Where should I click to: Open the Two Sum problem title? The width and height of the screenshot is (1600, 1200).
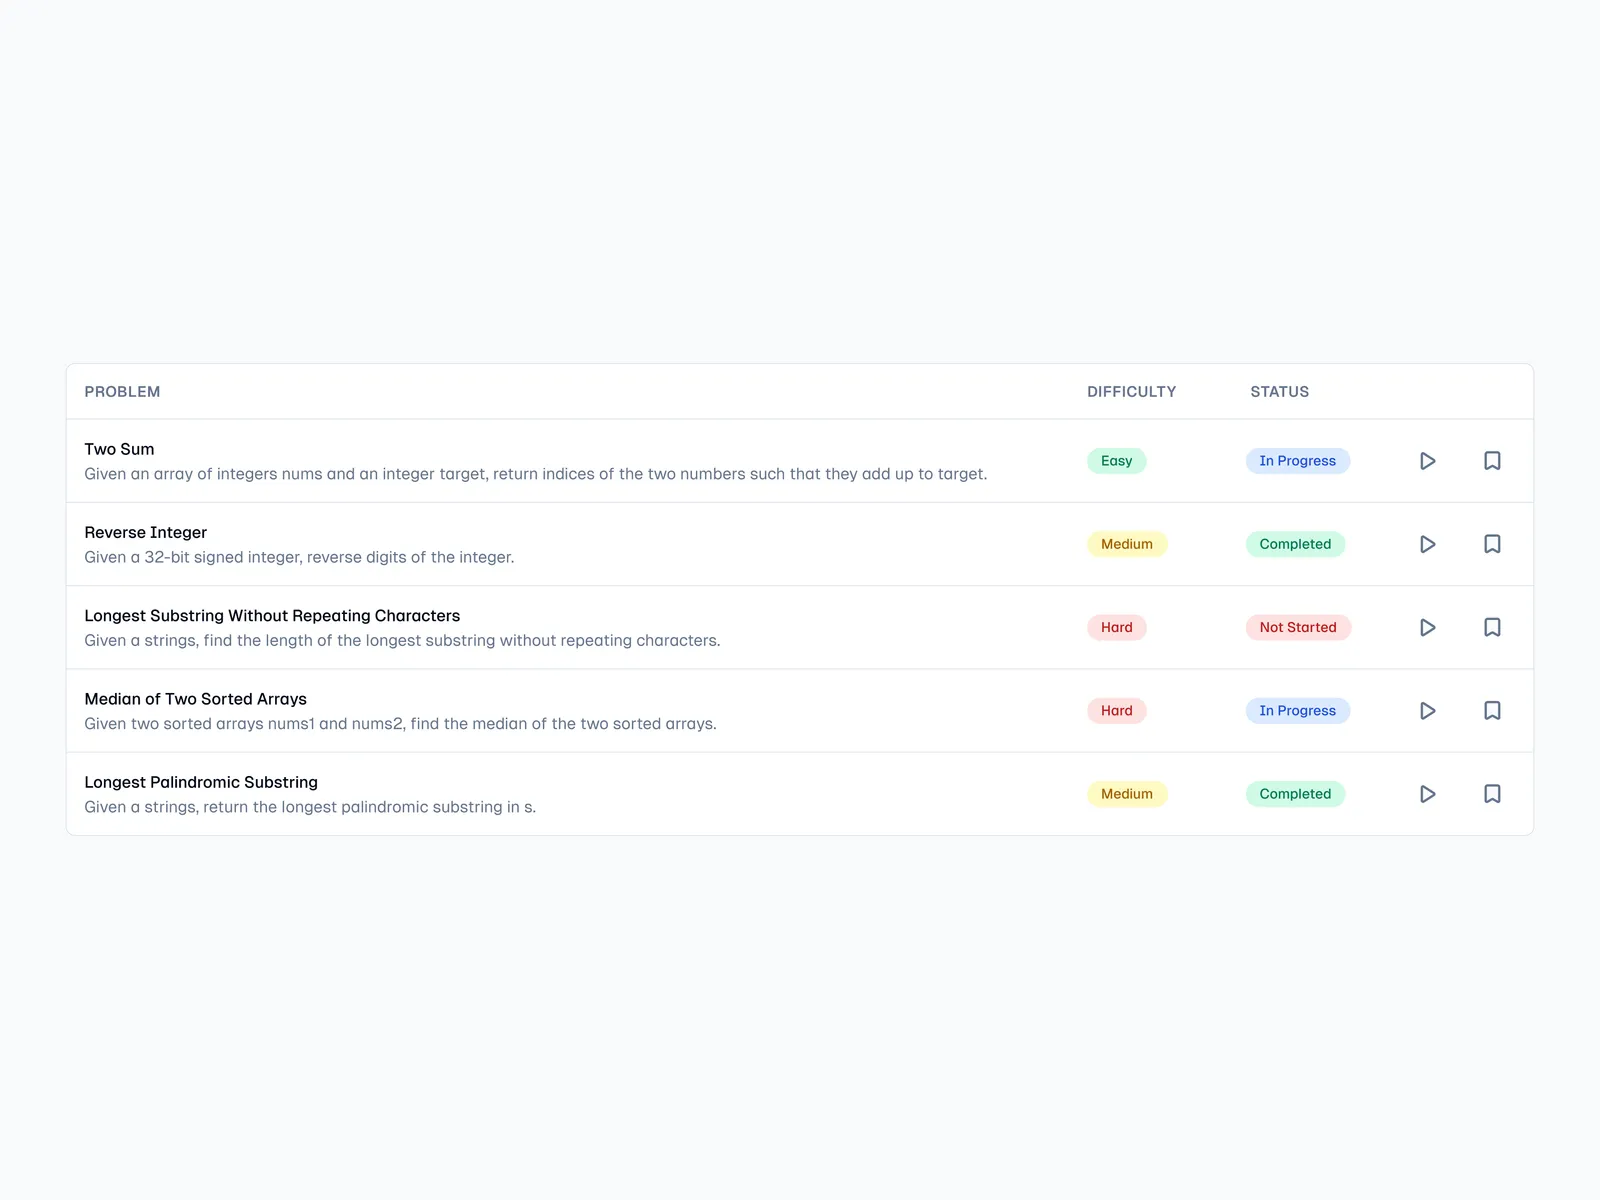pyautogui.click(x=119, y=449)
